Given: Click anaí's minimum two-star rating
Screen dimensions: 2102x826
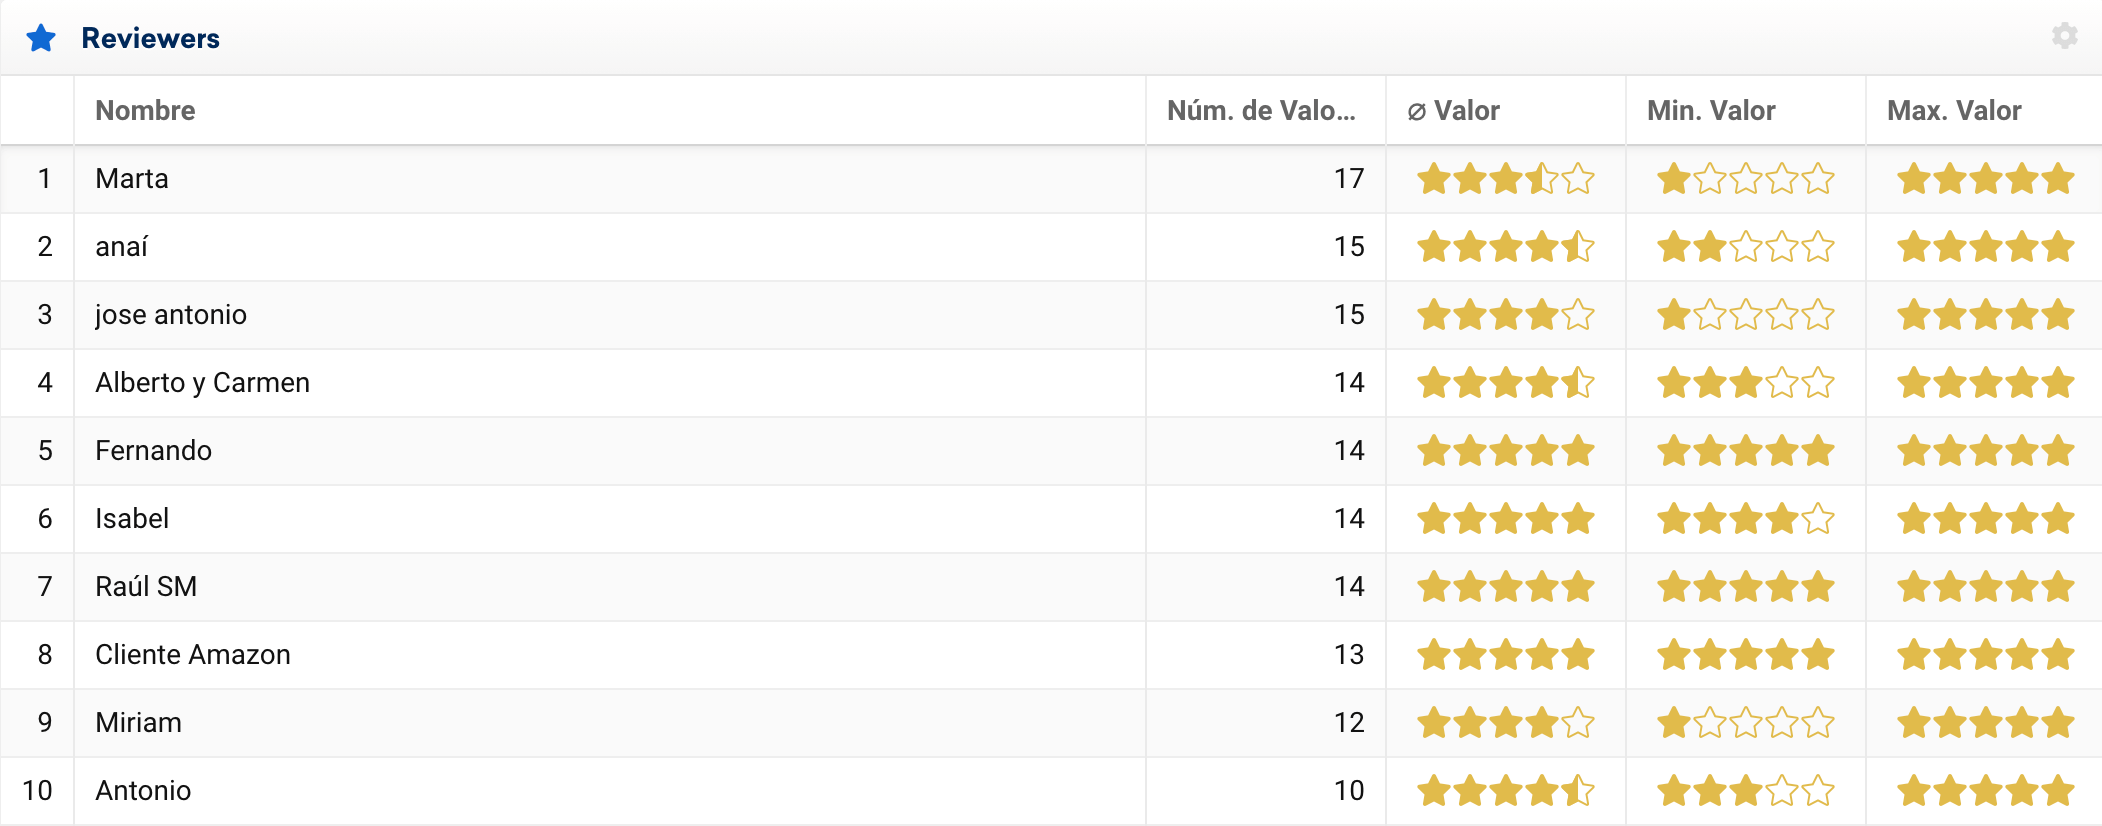Looking at the screenshot, I should click(x=1745, y=247).
